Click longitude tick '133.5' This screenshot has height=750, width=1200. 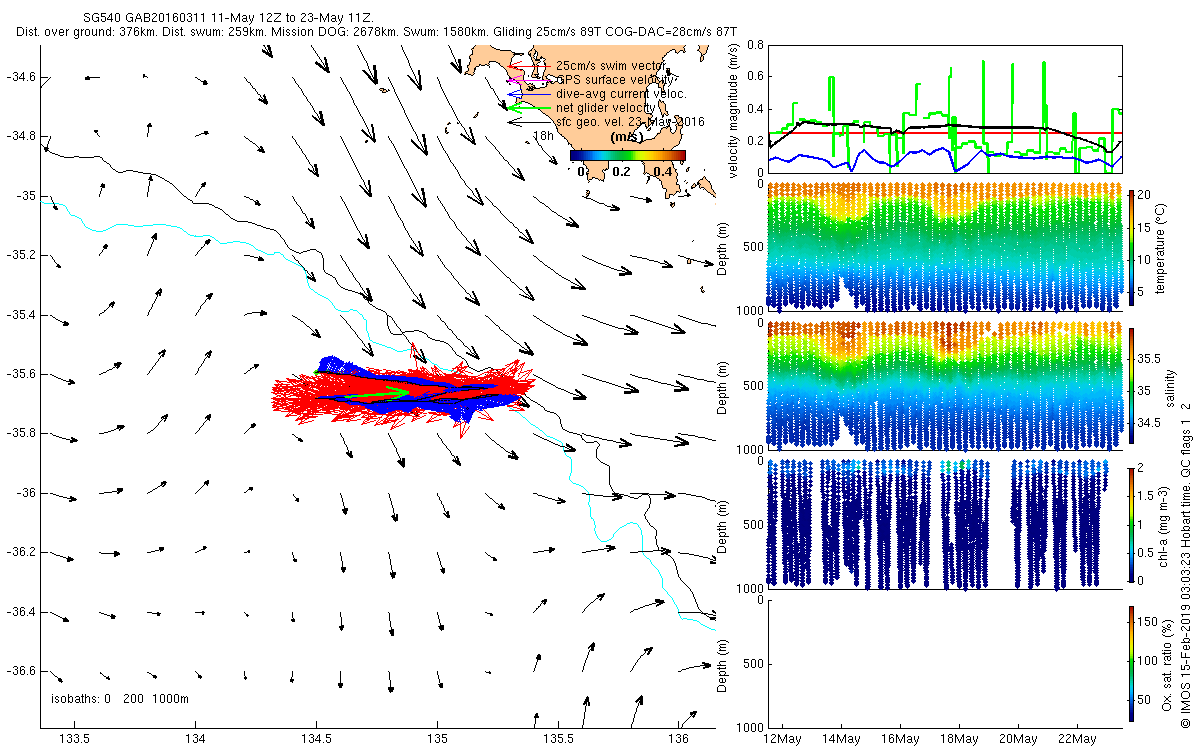pos(75,739)
